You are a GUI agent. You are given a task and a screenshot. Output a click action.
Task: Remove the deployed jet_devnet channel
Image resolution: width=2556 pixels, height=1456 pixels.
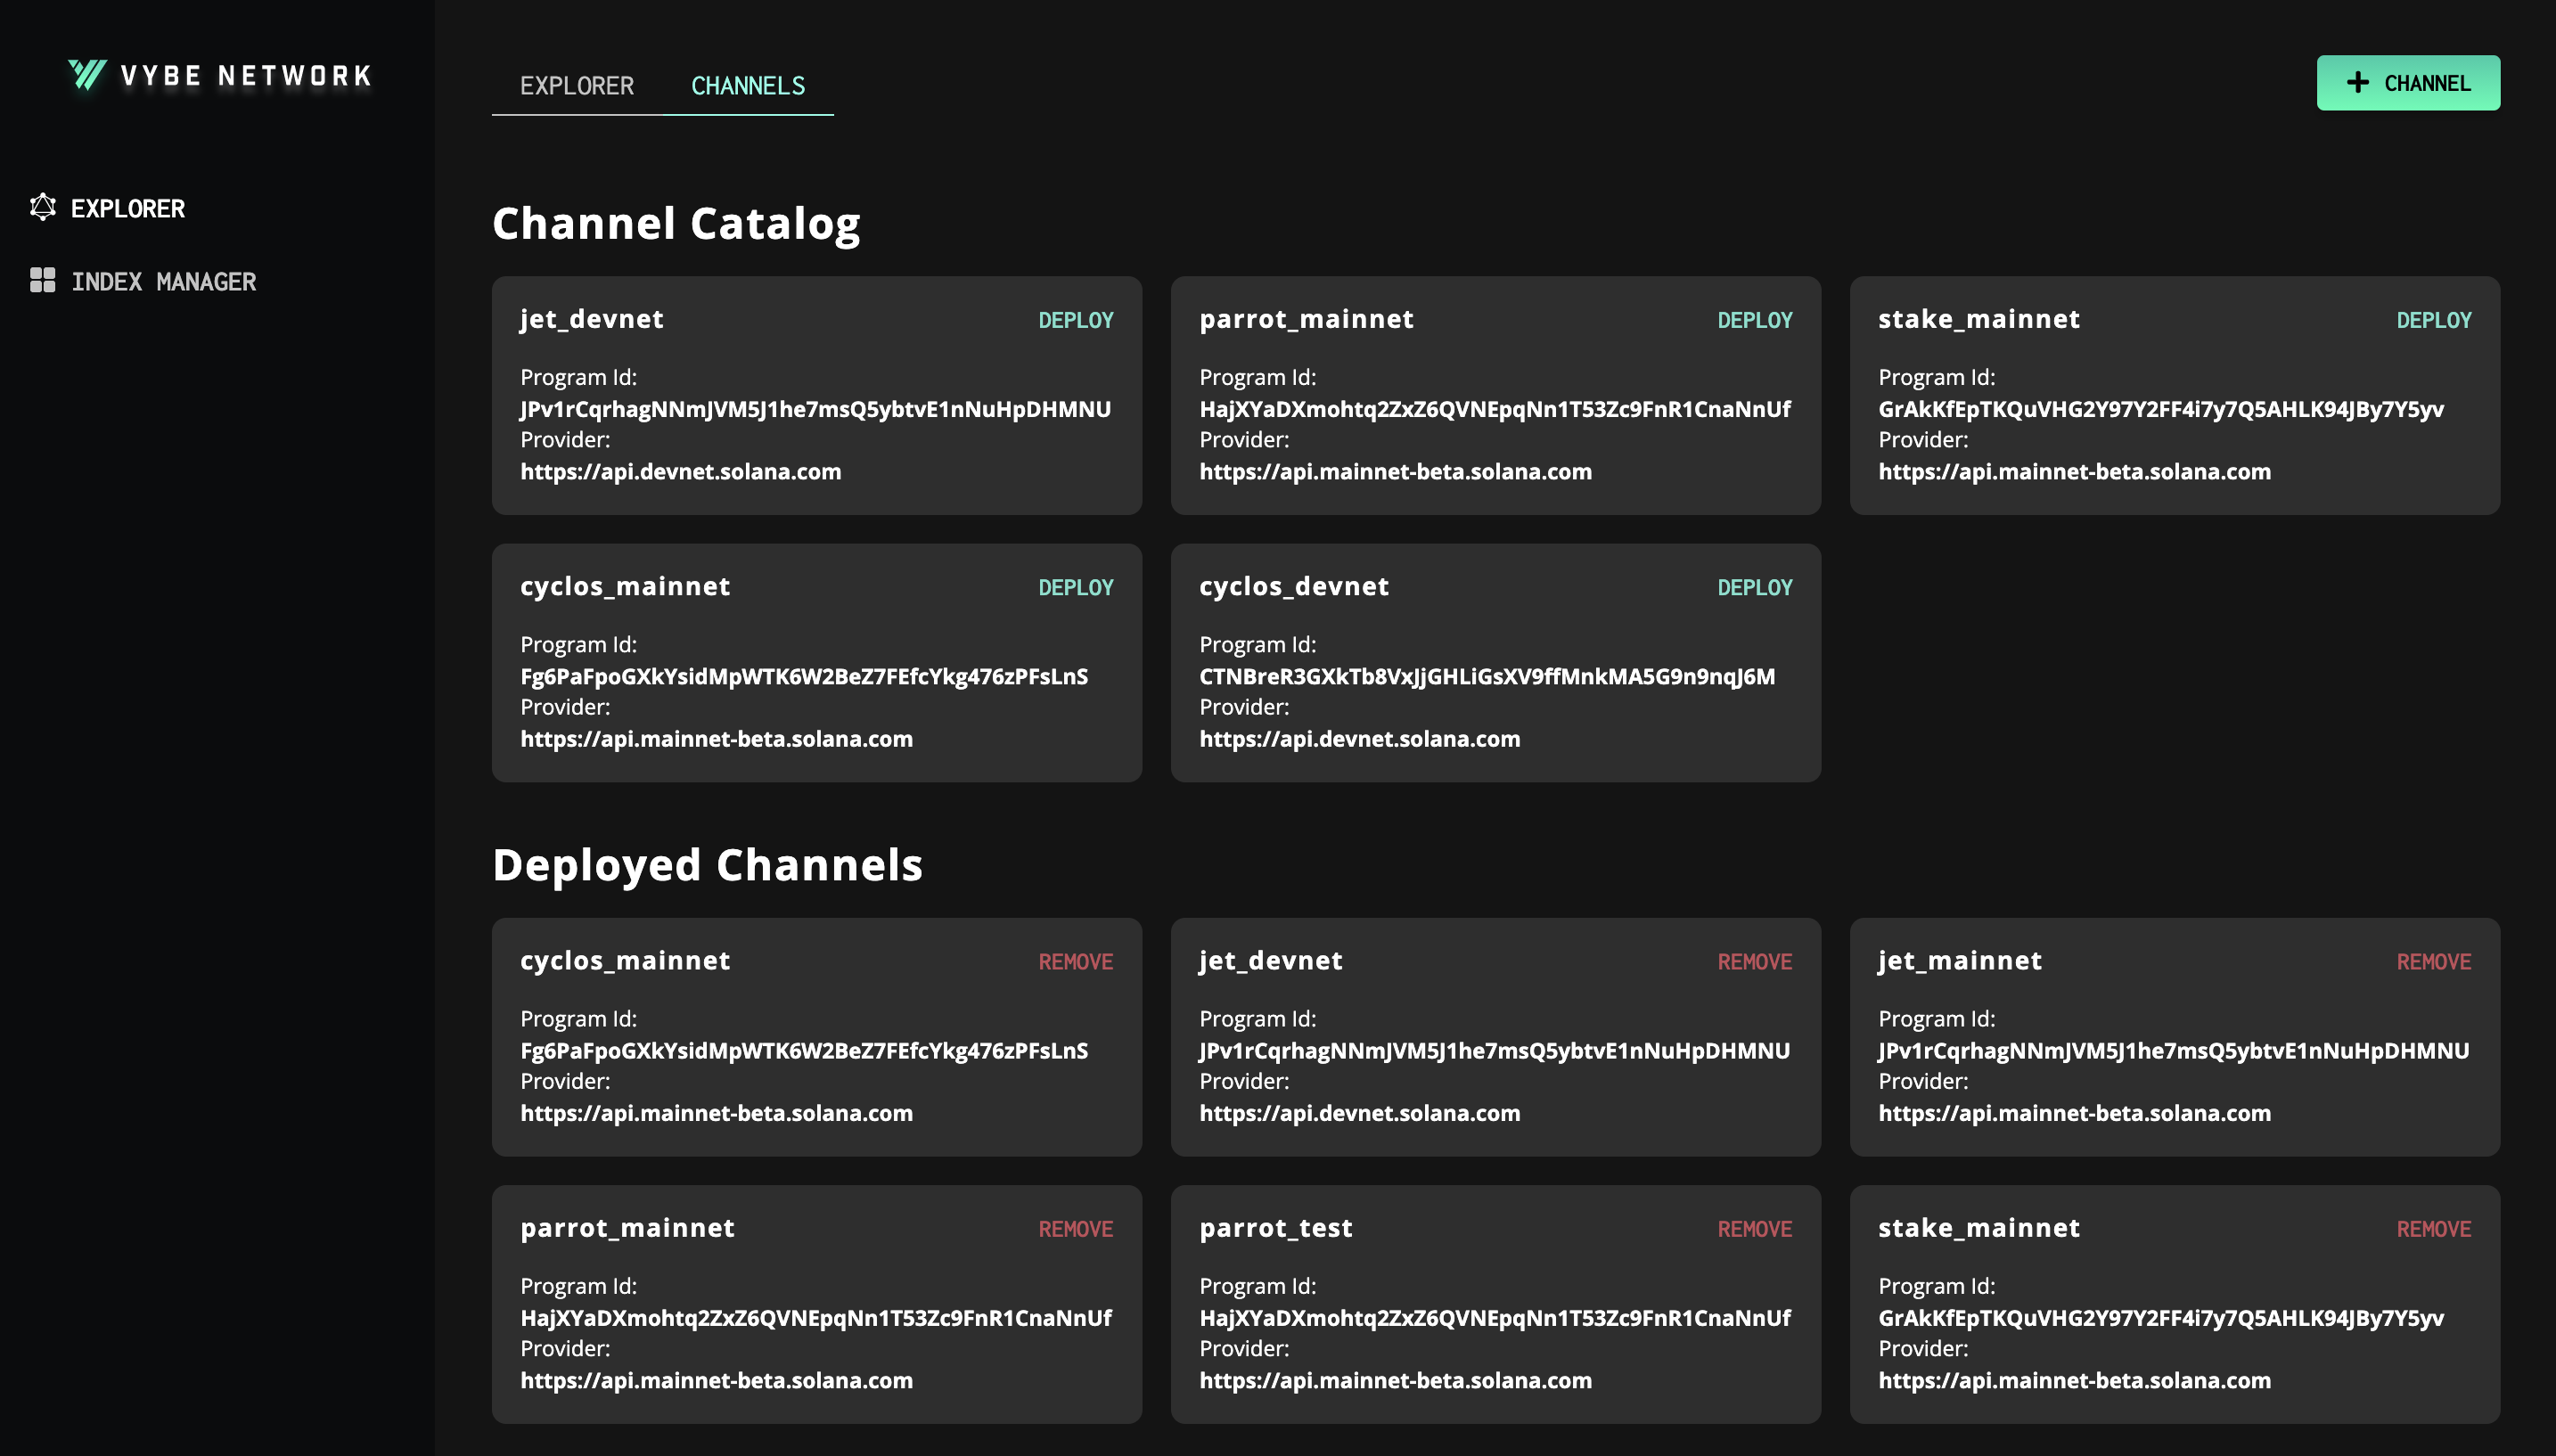(x=1754, y=961)
